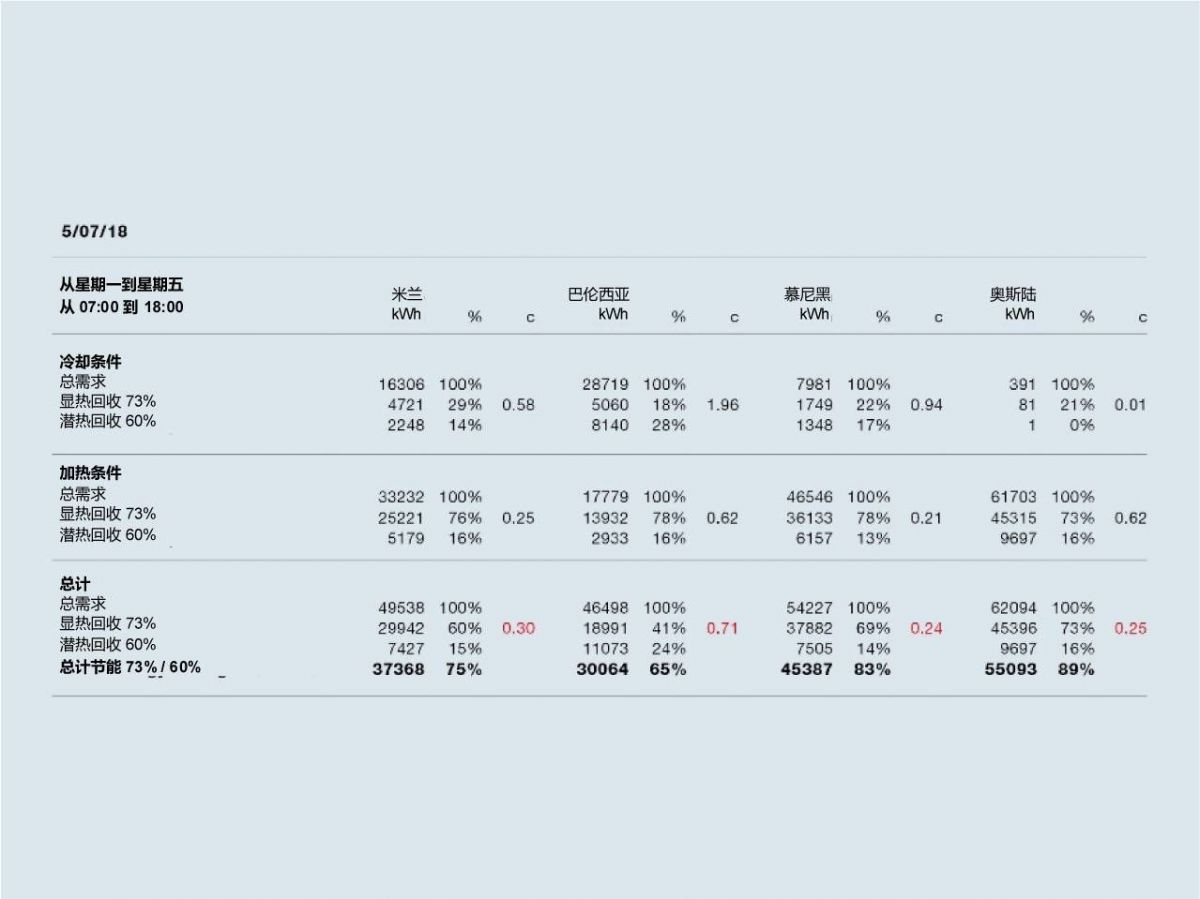The image size is (1200, 899).
Task: Click the red 0.25 value for 奥斯陆
Action: click(1130, 628)
